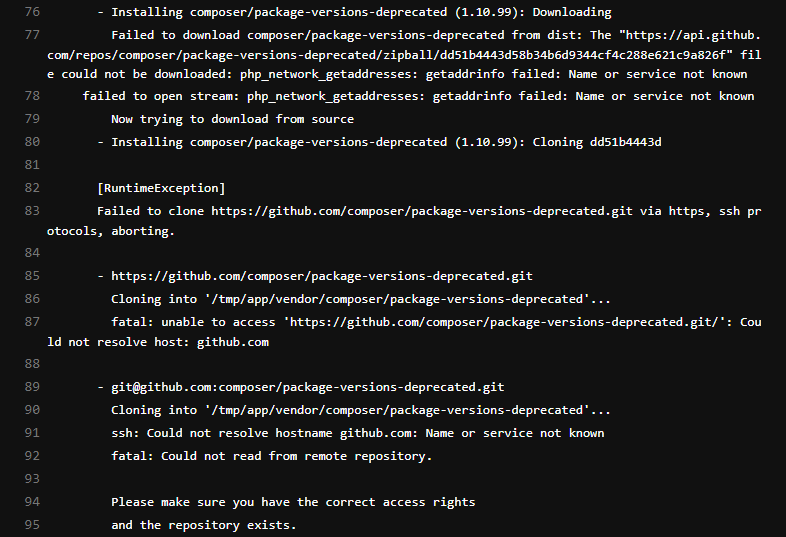Screen dimensions: 786x537
Task: Click the 'and the repository exists.' line
Action: tap(204, 525)
